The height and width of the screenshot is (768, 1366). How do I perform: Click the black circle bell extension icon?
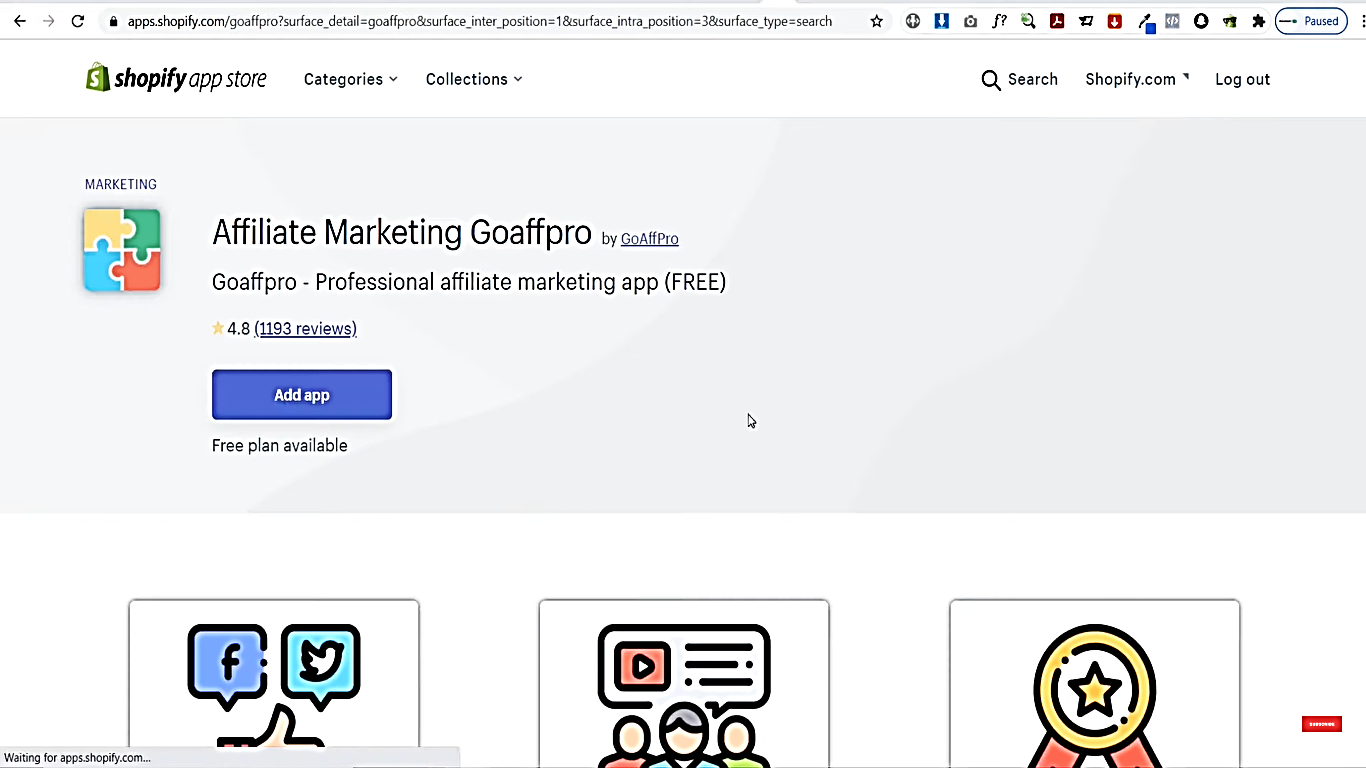pos(1201,21)
